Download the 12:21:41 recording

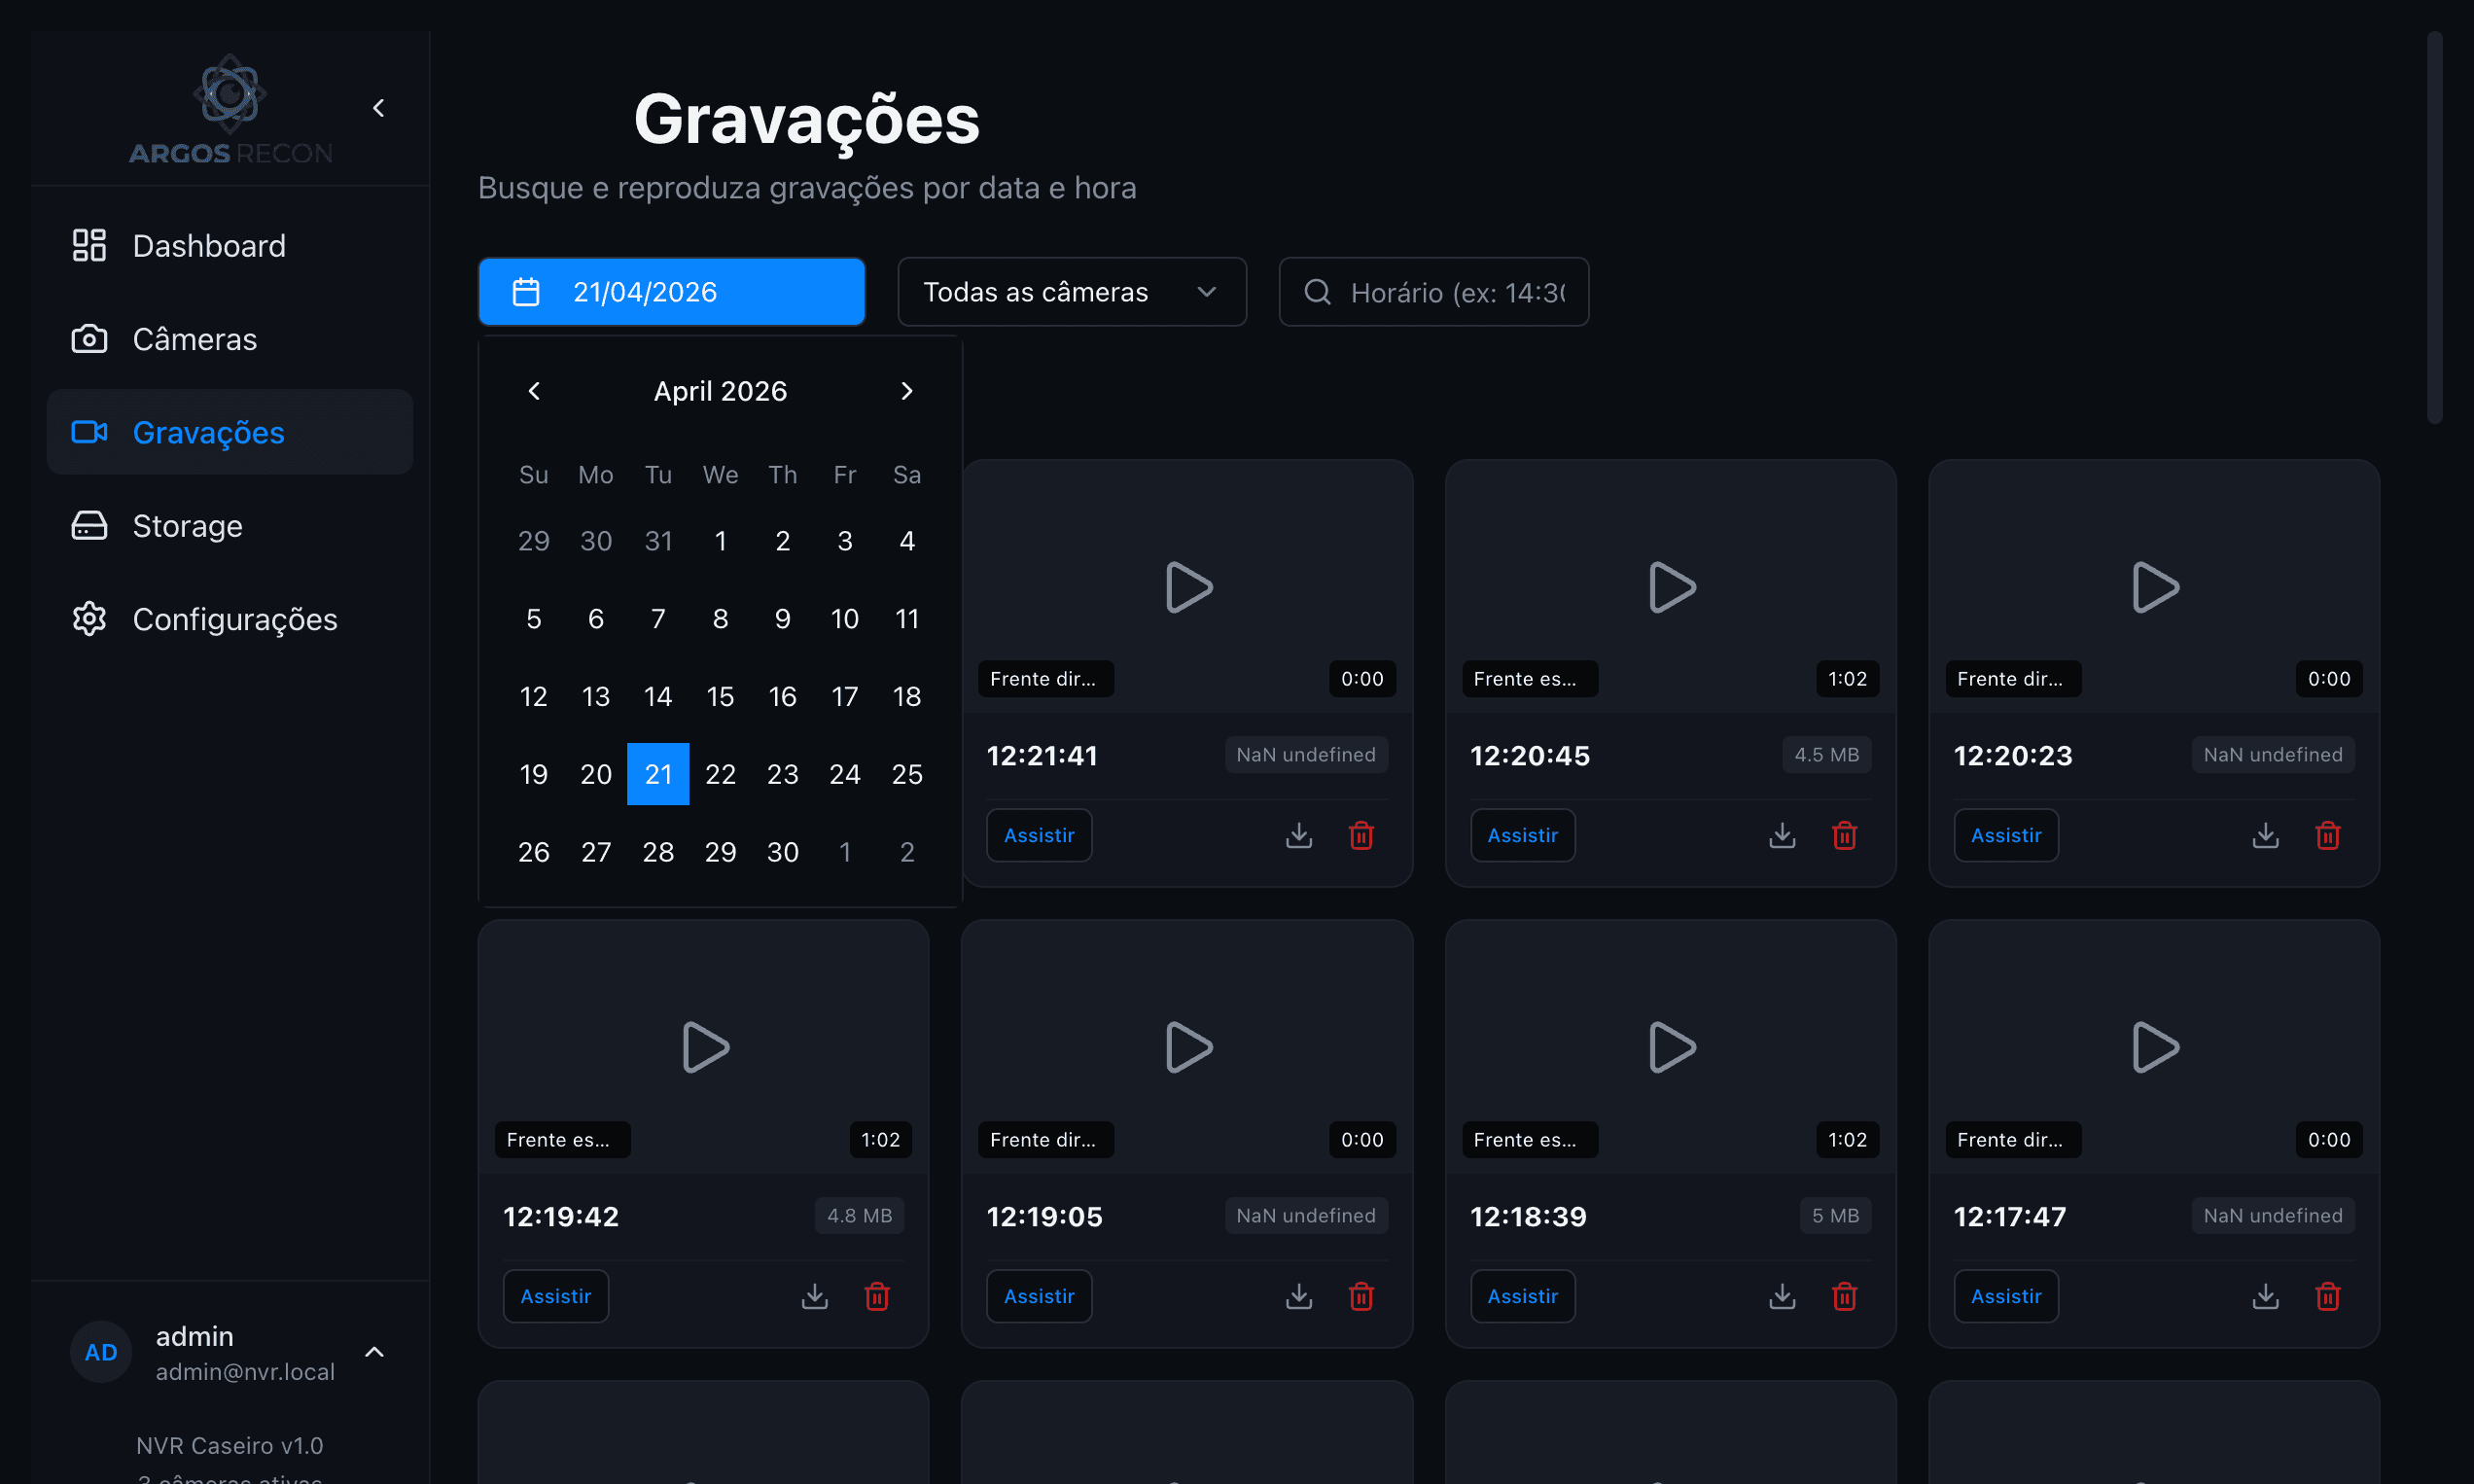point(1299,835)
